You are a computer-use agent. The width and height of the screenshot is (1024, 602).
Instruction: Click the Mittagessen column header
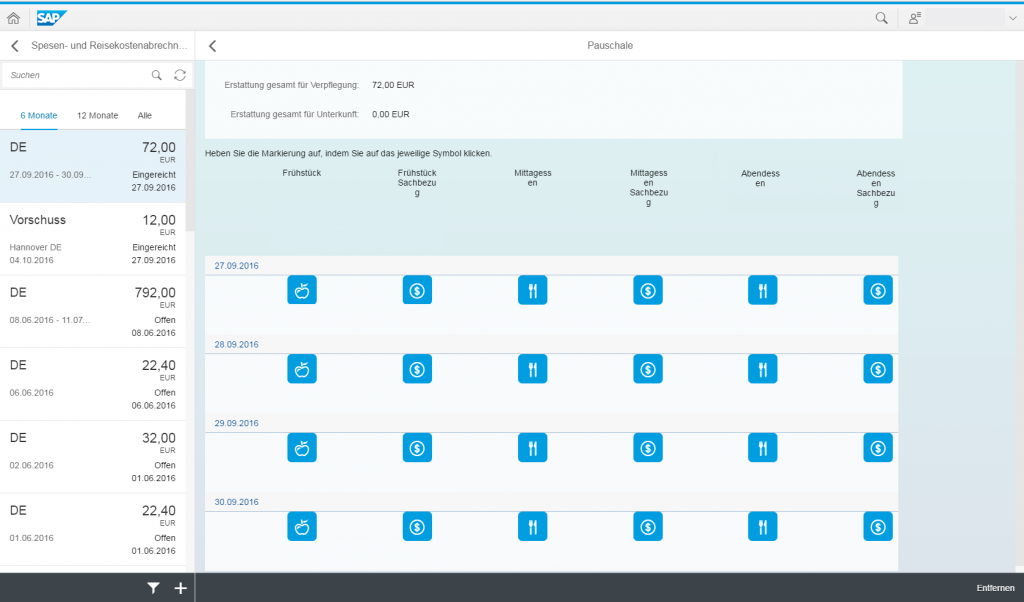point(533,178)
